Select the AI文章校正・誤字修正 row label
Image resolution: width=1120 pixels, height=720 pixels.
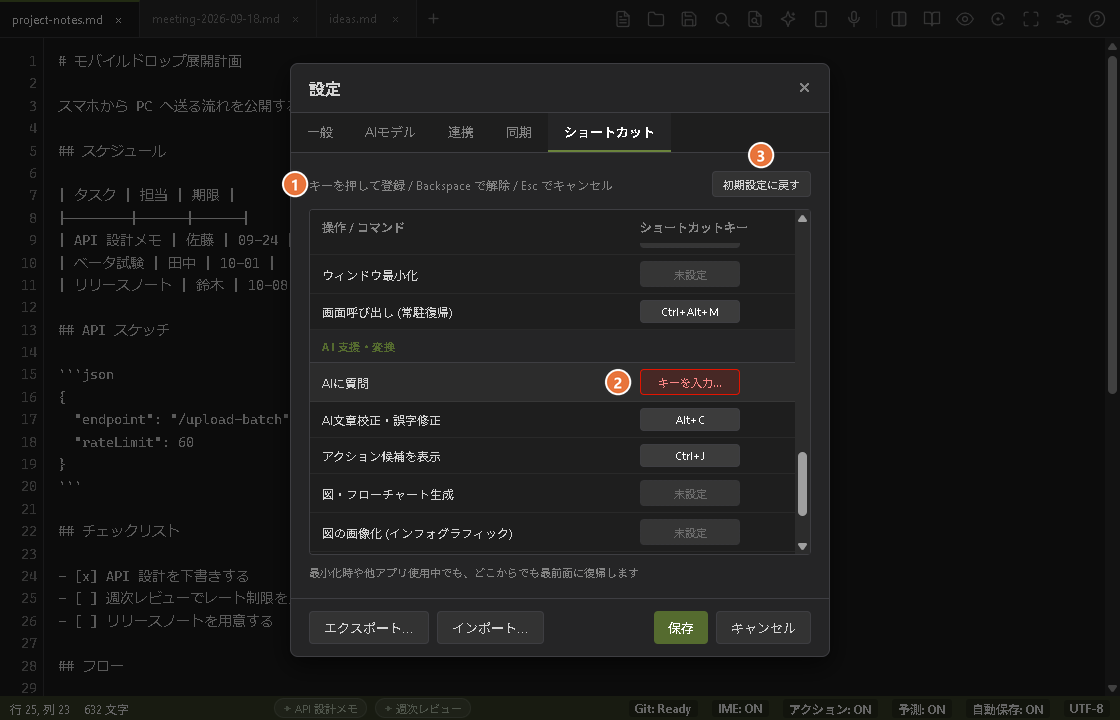click(x=381, y=420)
